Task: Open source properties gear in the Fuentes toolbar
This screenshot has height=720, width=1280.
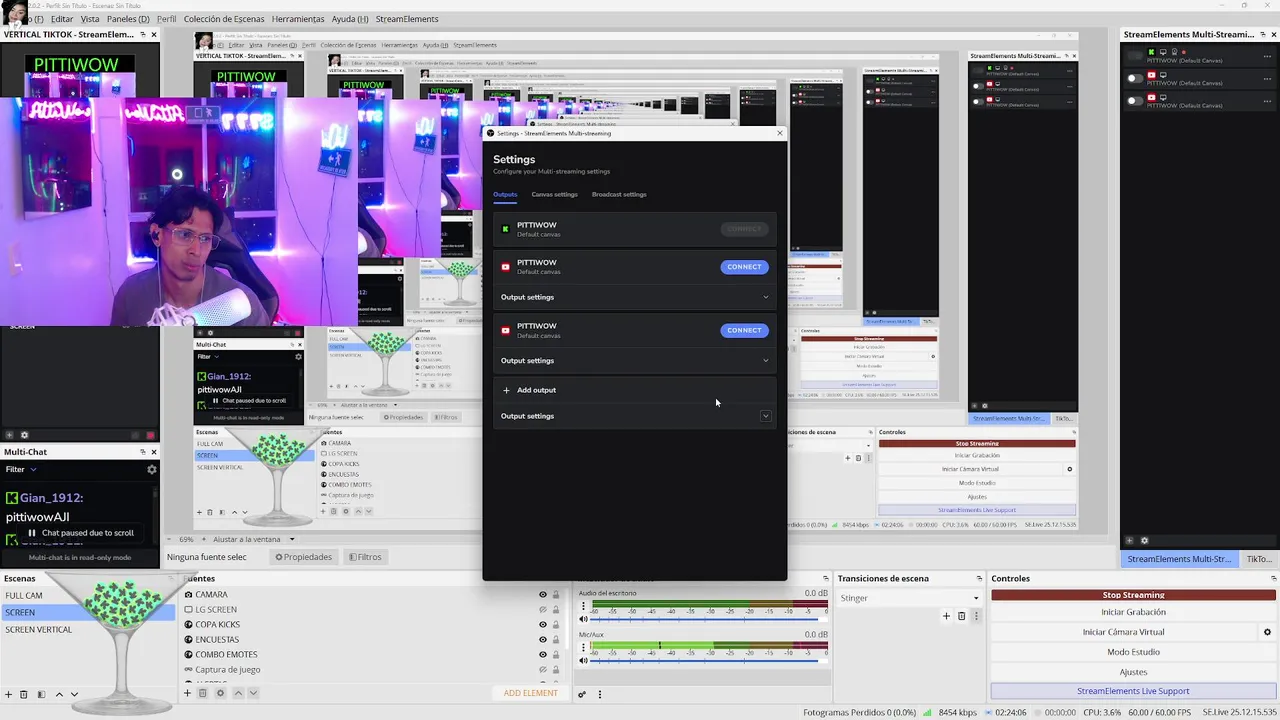Action: coord(221,693)
